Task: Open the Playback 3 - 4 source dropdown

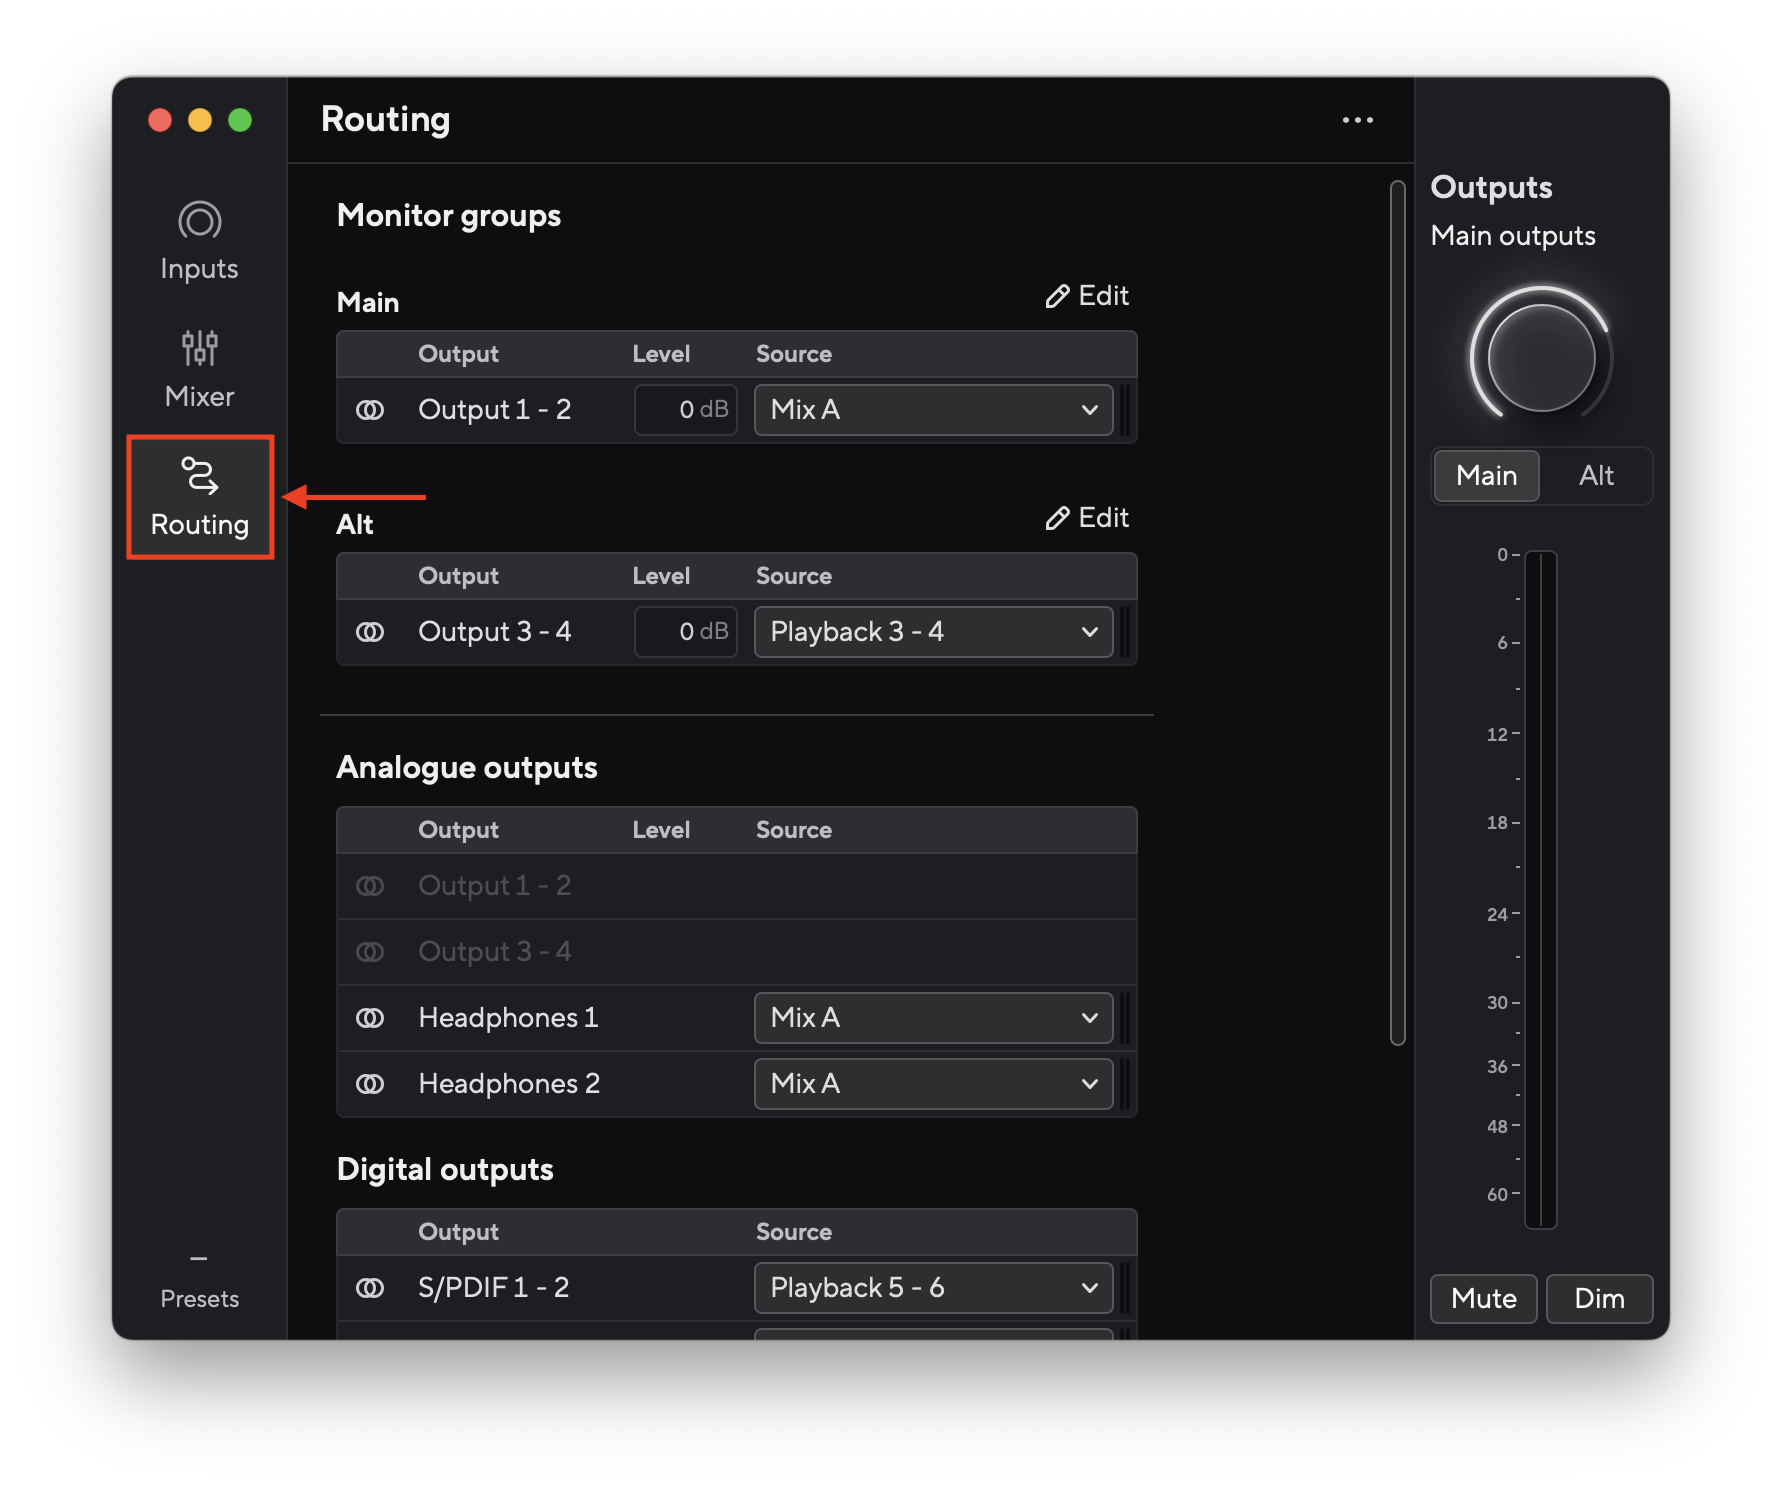Action: pos(932,631)
